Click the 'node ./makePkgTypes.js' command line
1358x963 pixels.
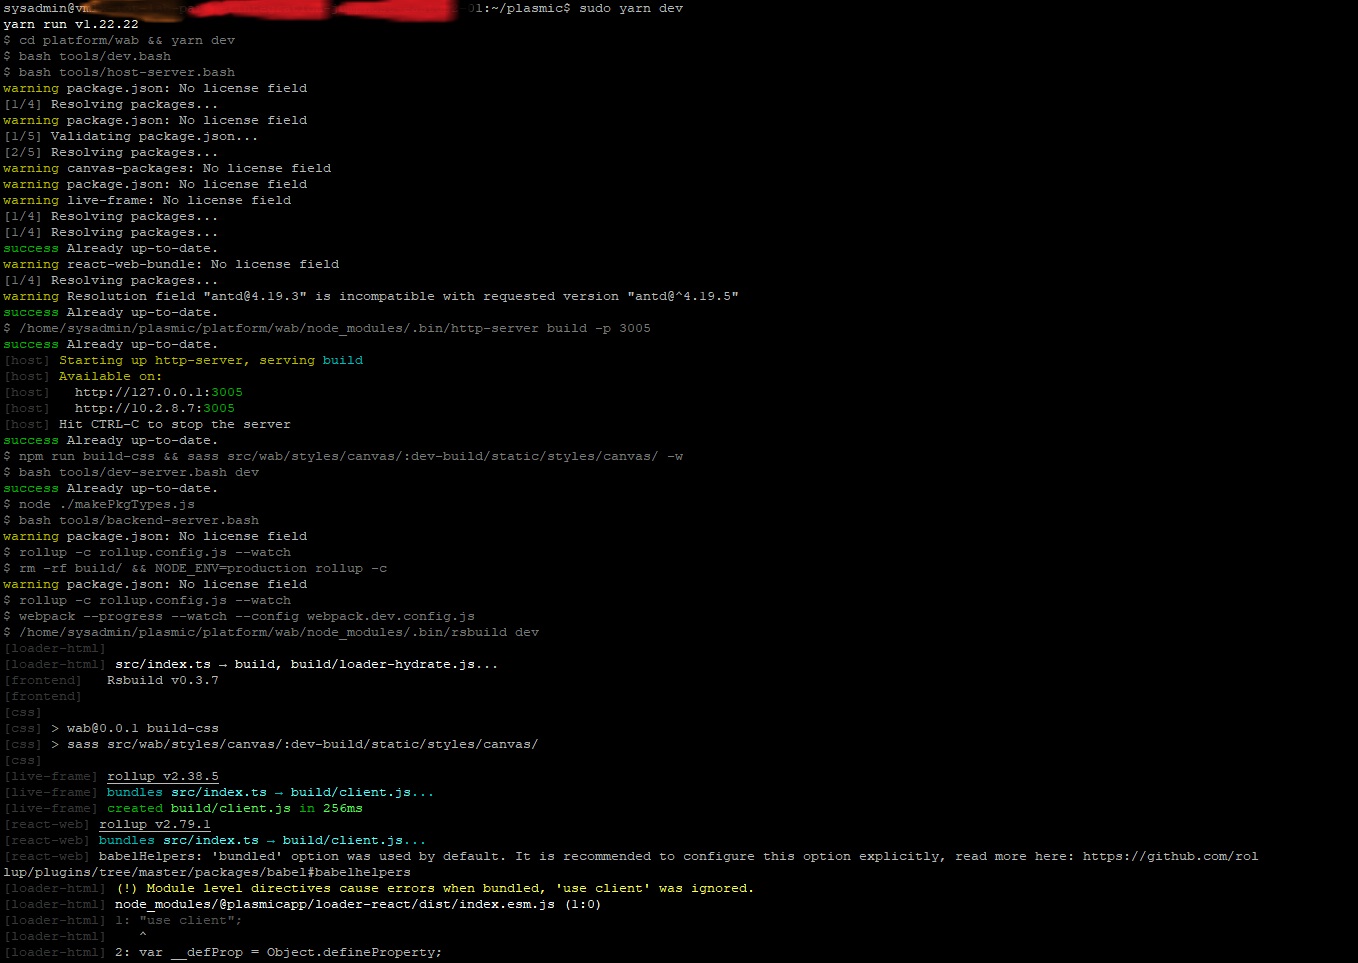point(106,504)
